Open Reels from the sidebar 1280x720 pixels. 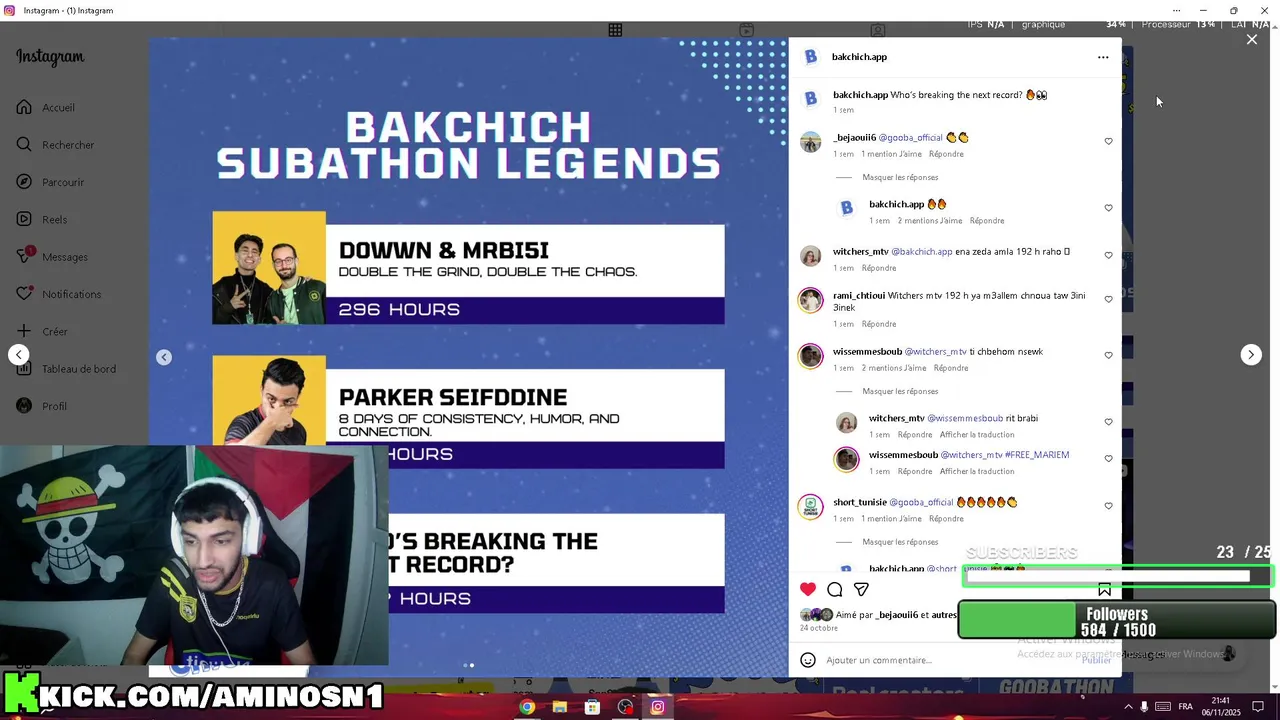click(42, 219)
